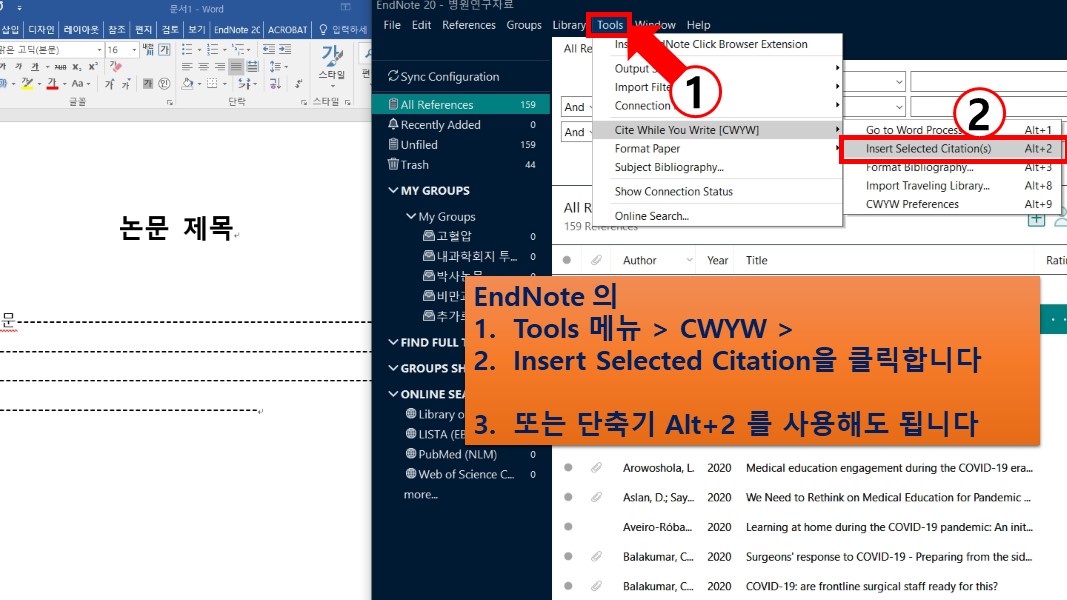Click Sync Configuration in EndNote sidebar
The width and height of the screenshot is (1067, 600).
[x=444, y=76]
